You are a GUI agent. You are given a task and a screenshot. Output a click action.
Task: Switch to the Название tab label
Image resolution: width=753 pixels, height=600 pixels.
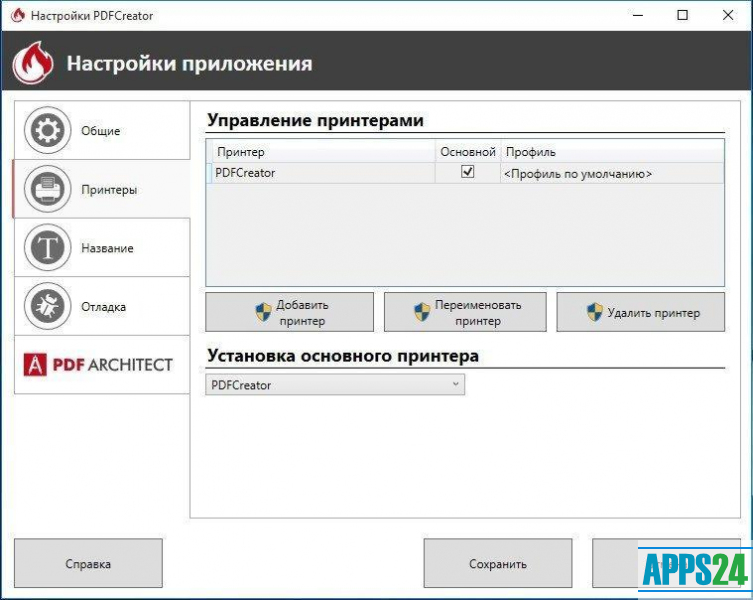(x=107, y=248)
